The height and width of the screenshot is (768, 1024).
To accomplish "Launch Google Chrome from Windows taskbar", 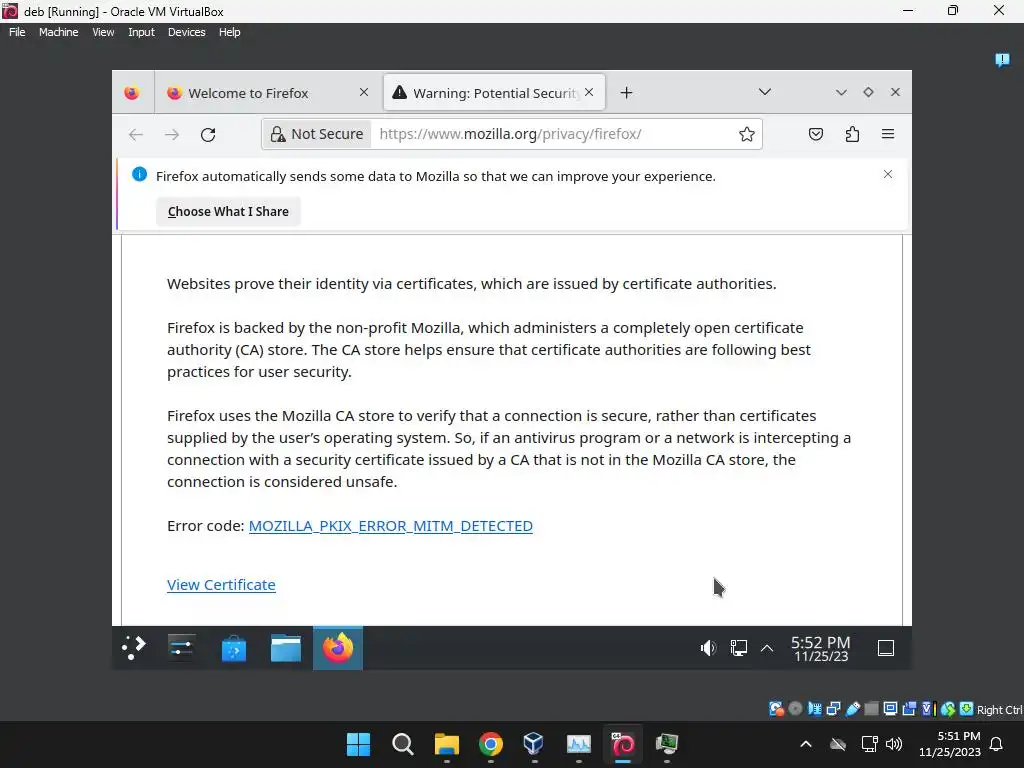I will 490,744.
